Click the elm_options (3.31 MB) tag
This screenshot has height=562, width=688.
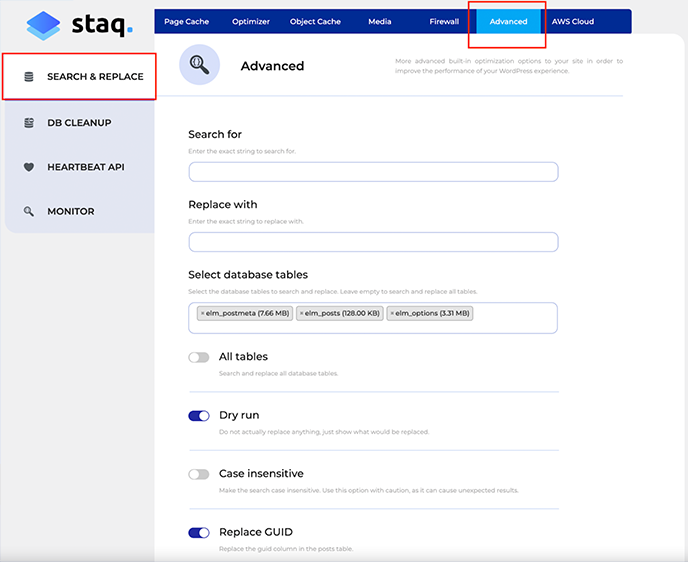[x=430, y=313]
